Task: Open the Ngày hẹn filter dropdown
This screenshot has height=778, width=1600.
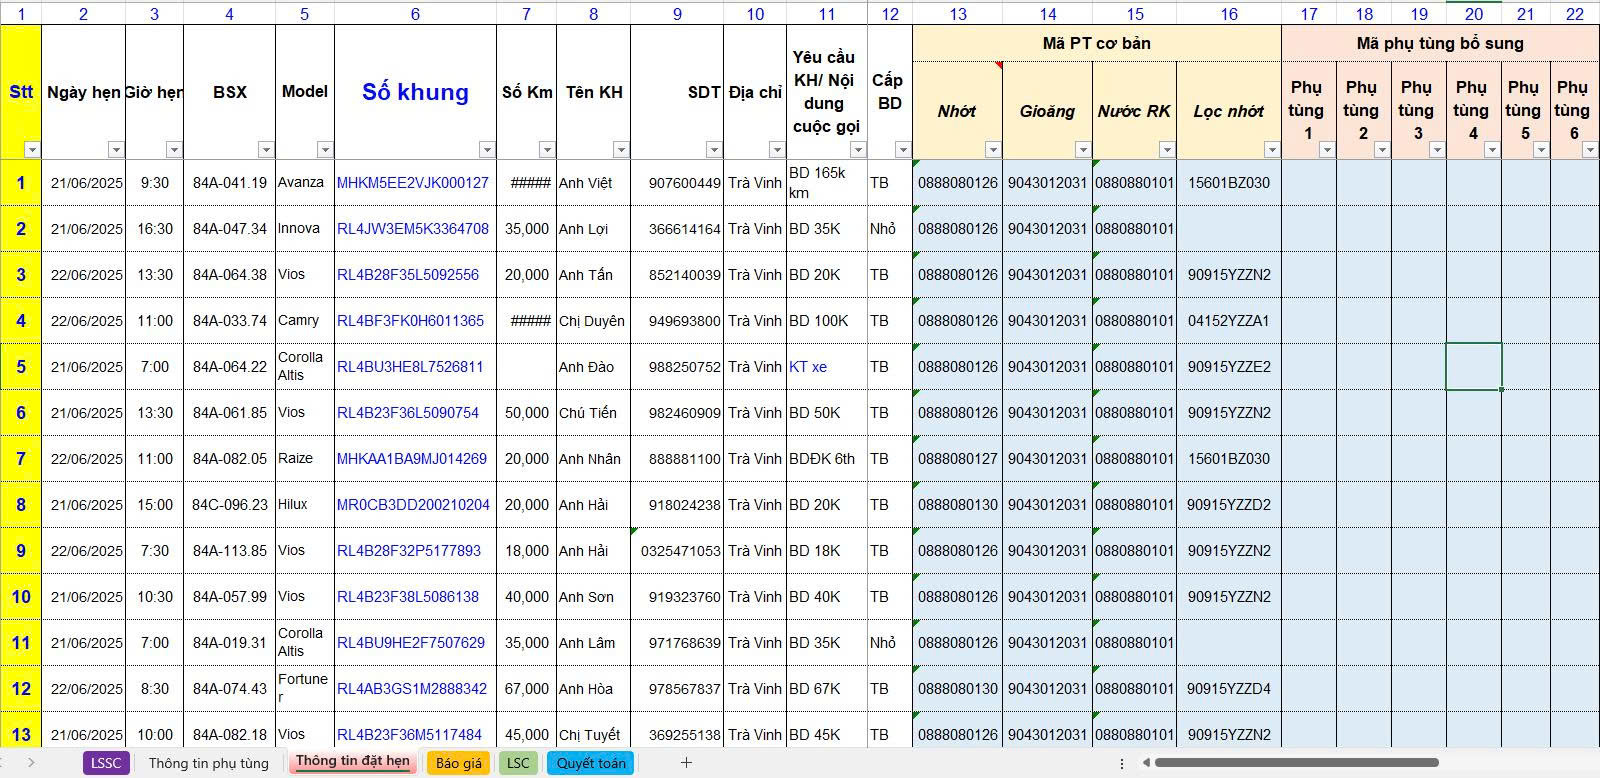Action: tap(116, 150)
